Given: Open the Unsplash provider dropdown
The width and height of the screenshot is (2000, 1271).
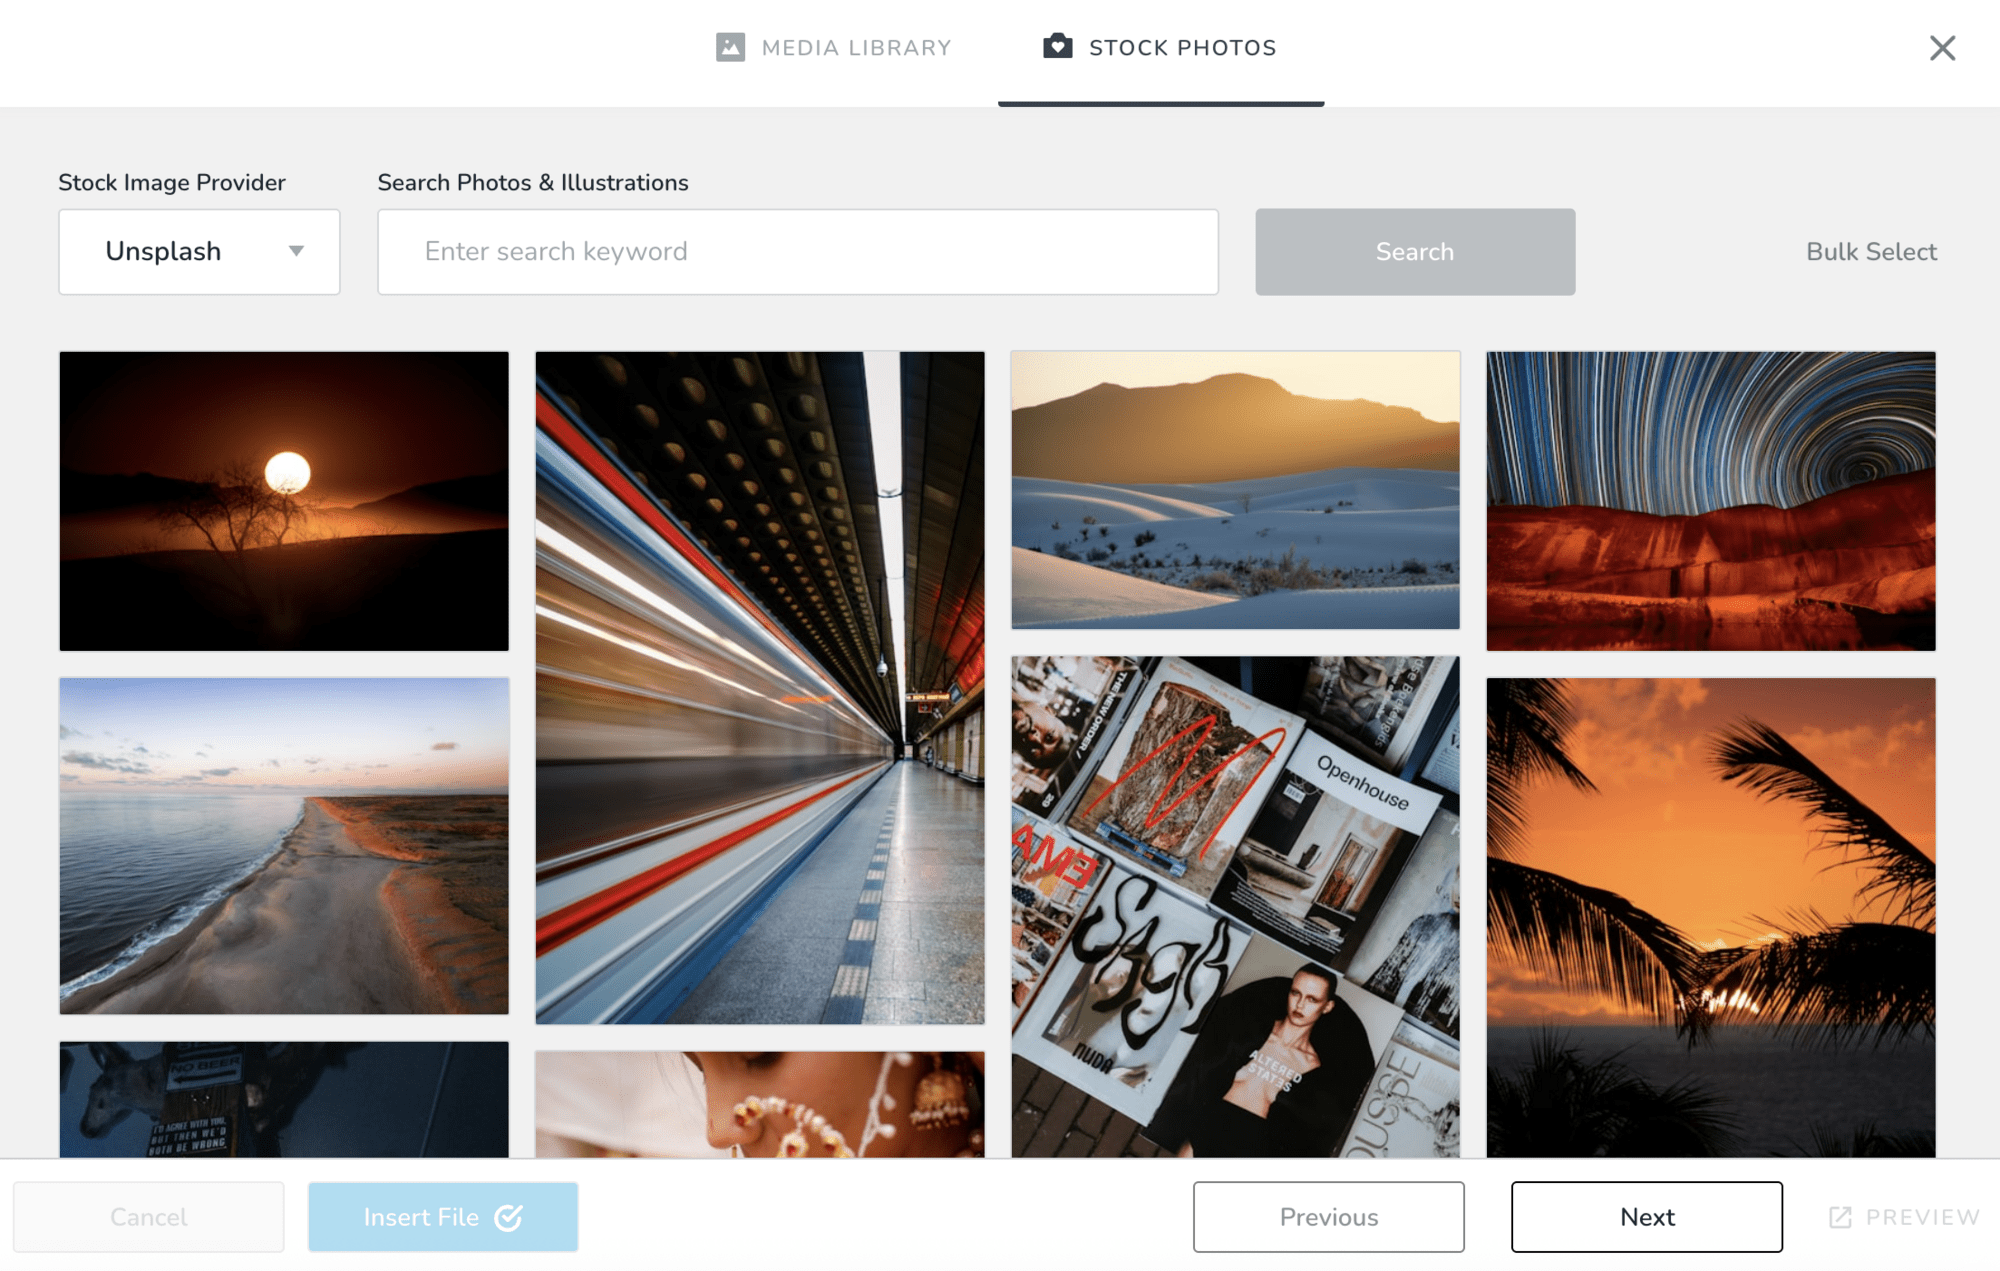Looking at the screenshot, I should (199, 252).
